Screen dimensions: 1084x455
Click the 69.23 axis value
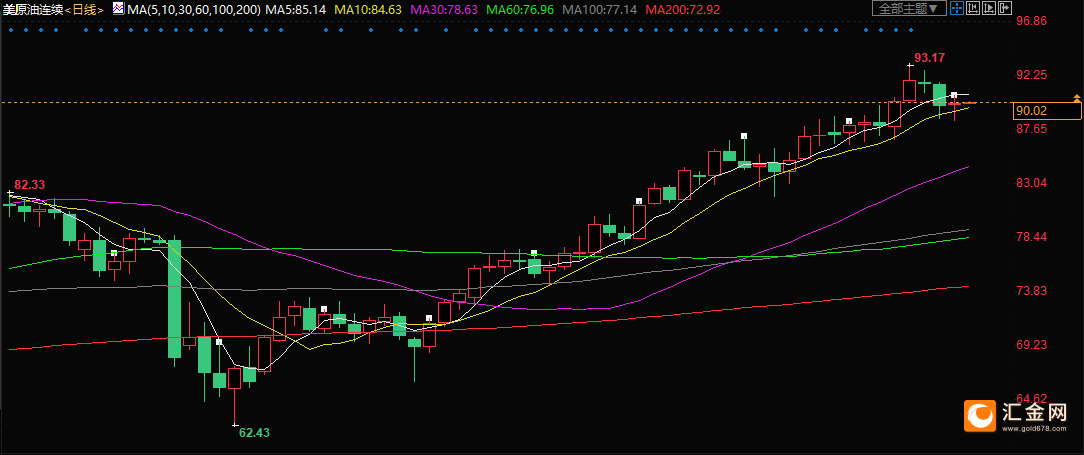[1031, 344]
